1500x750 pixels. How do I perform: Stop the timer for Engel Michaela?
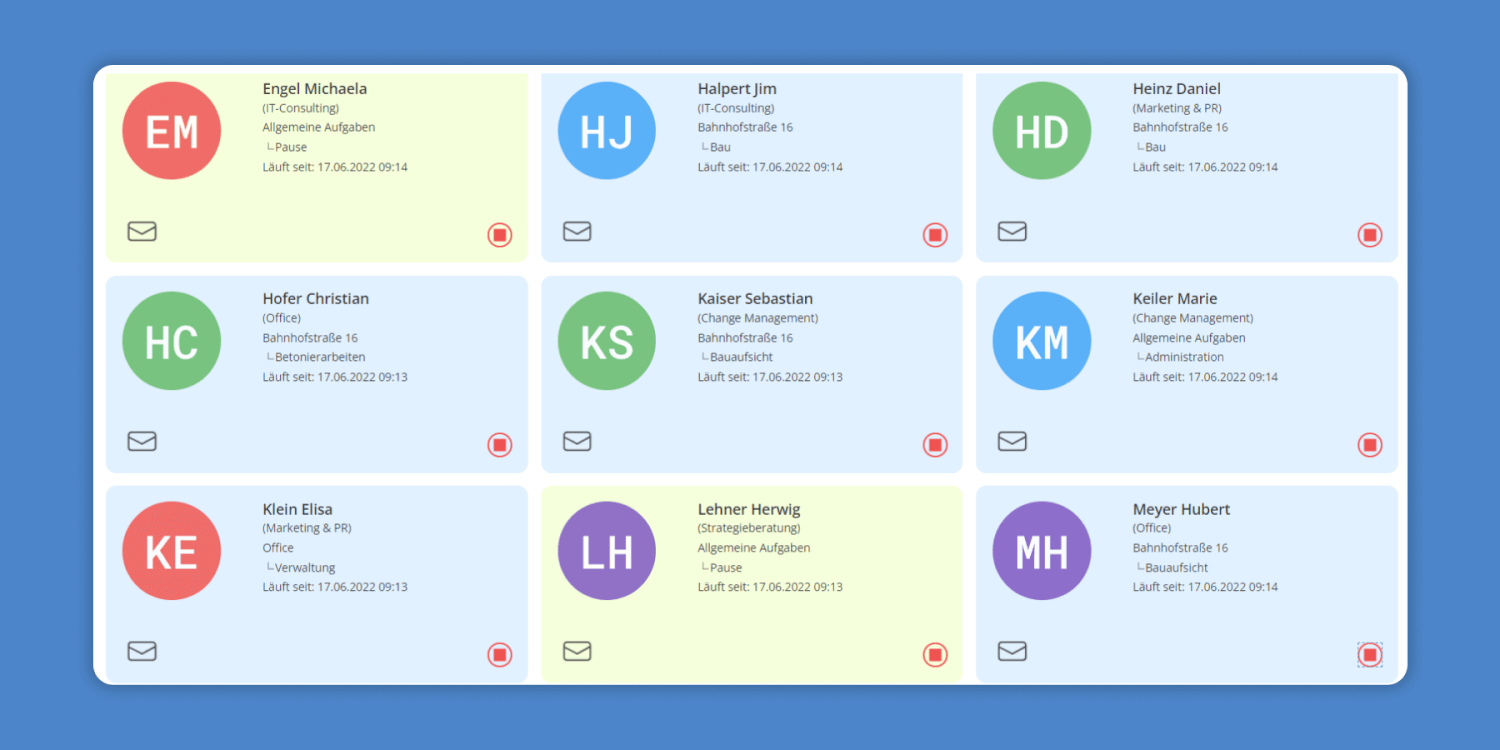[500, 235]
